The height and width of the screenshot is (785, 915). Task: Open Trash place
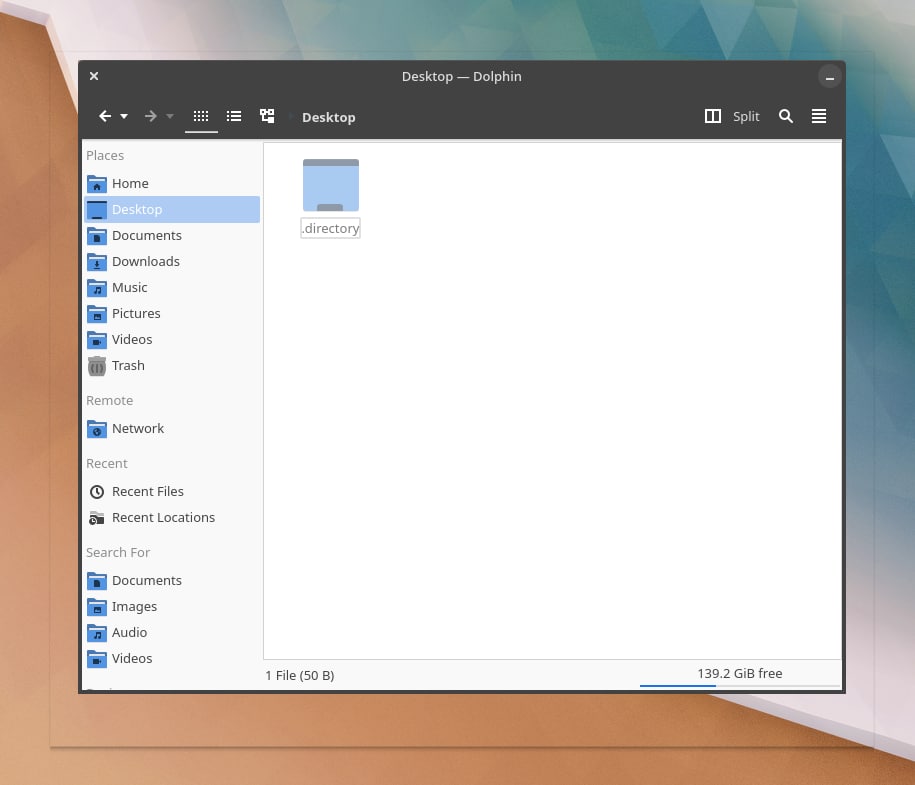172,365
